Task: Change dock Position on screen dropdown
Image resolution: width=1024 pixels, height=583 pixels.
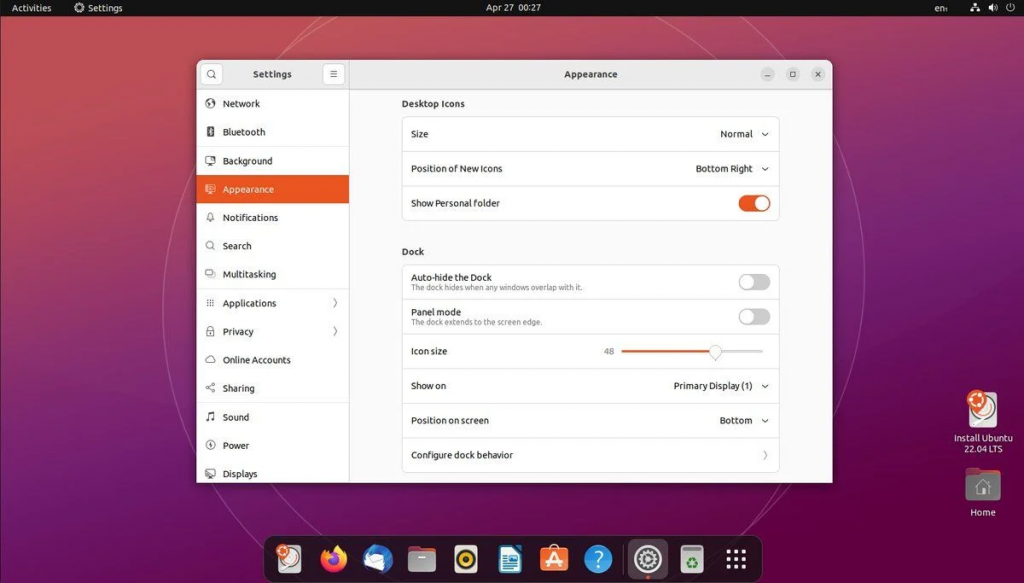Action: 744,420
